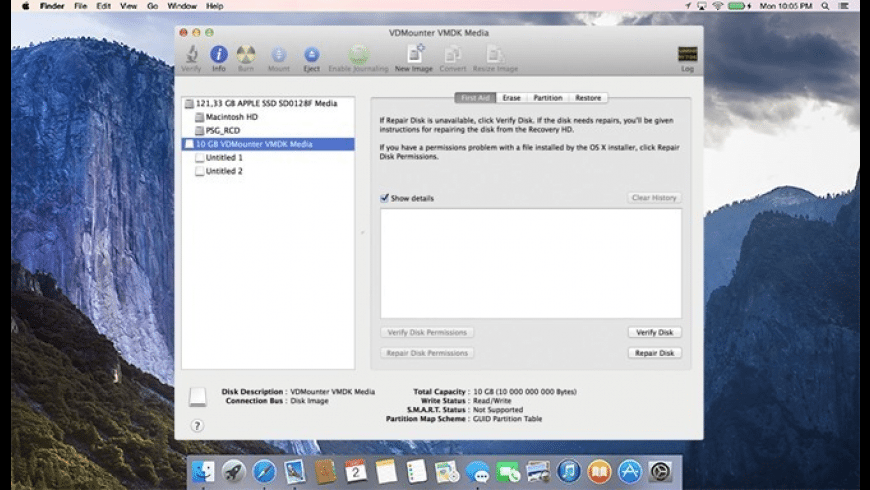
Task: Open FaceTime icon in the Dock
Action: (x=508, y=472)
